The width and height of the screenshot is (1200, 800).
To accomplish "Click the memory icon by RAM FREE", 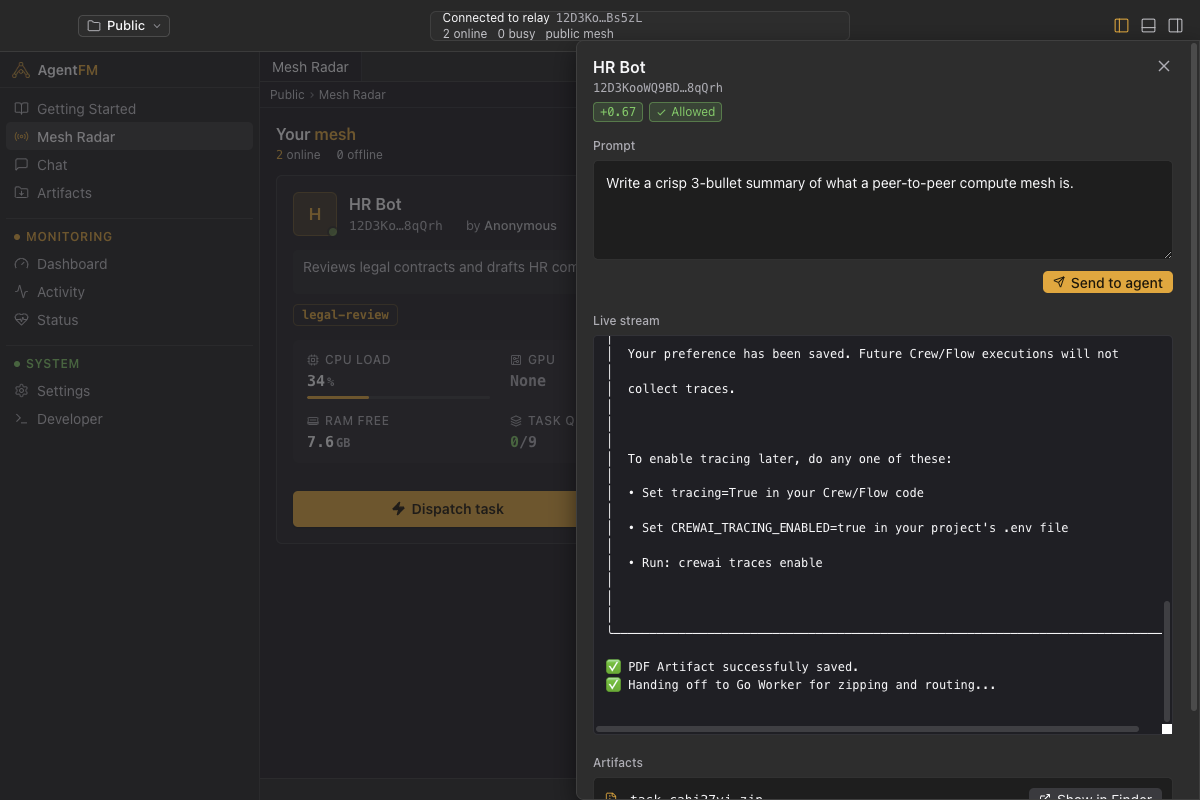I will 314,421.
